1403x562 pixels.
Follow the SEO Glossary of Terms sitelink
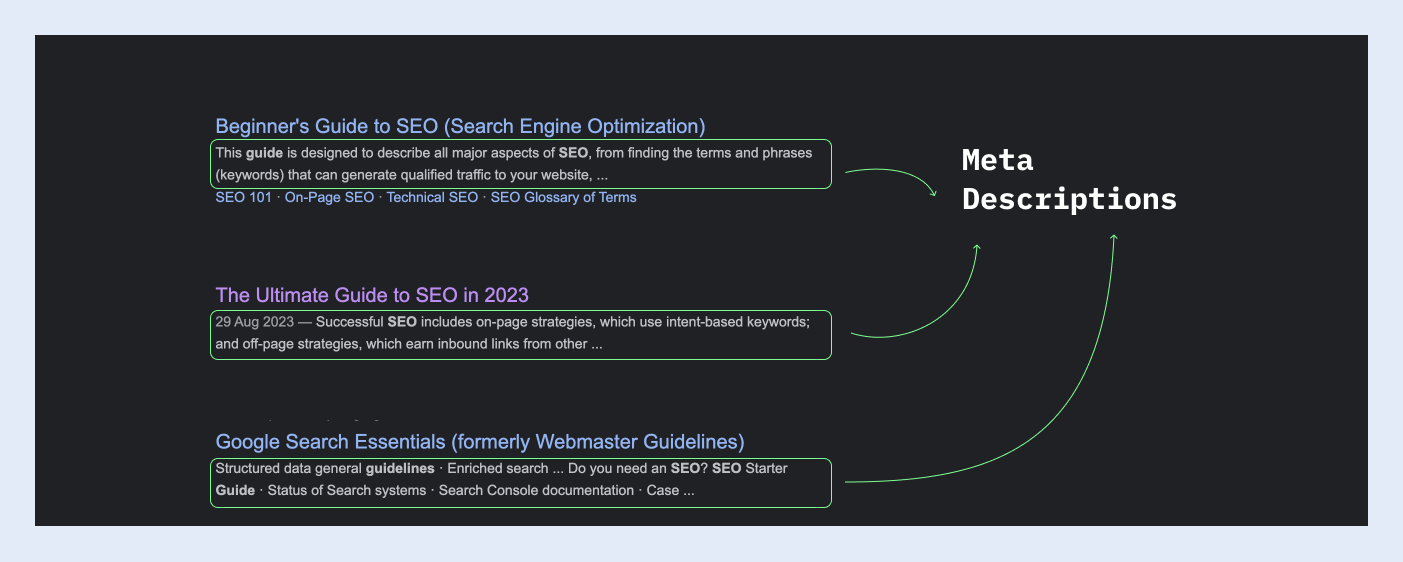point(563,197)
